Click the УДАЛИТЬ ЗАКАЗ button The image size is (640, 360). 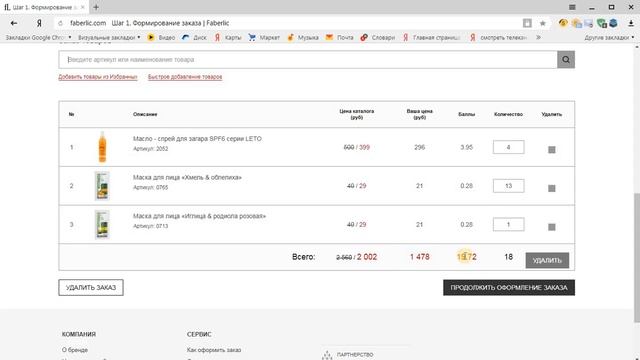[91, 287]
